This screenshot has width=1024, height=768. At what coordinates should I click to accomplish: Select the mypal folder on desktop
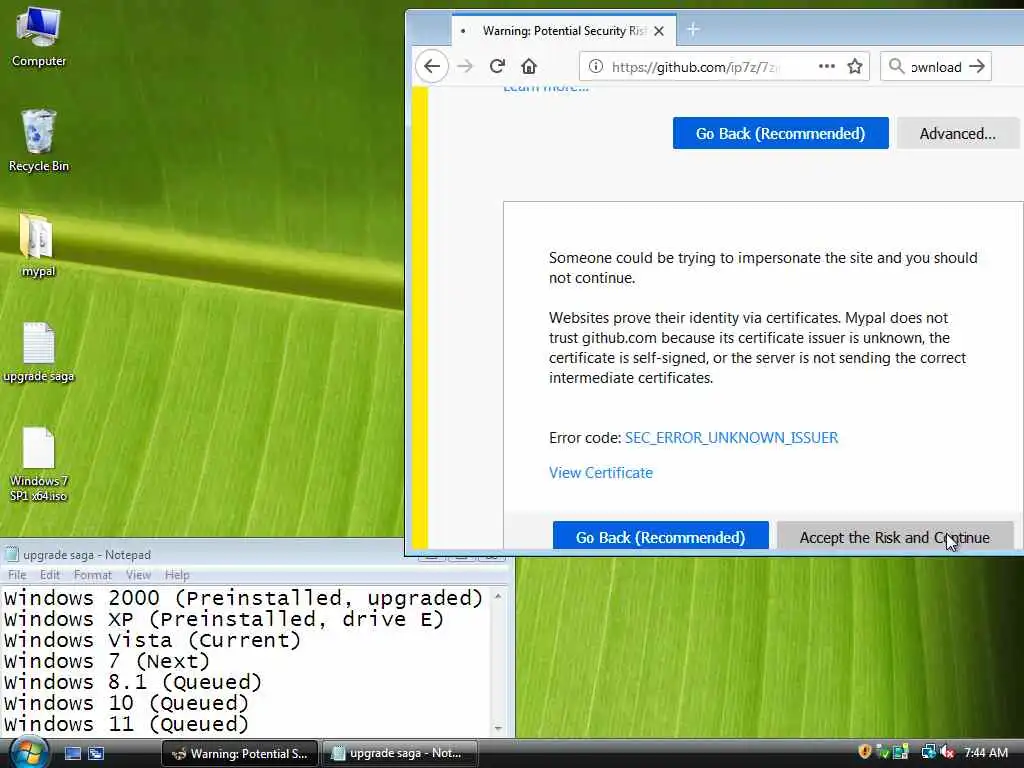point(38,244)
